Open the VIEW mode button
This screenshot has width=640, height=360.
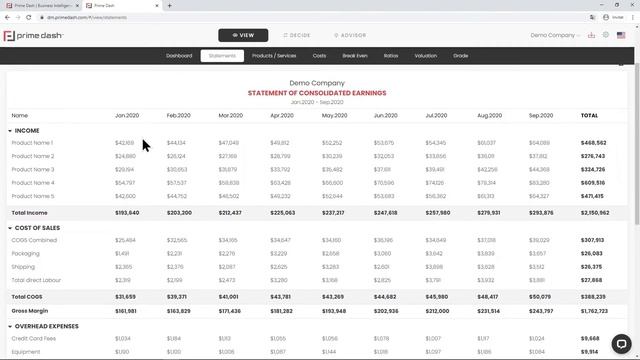(243, 36)
